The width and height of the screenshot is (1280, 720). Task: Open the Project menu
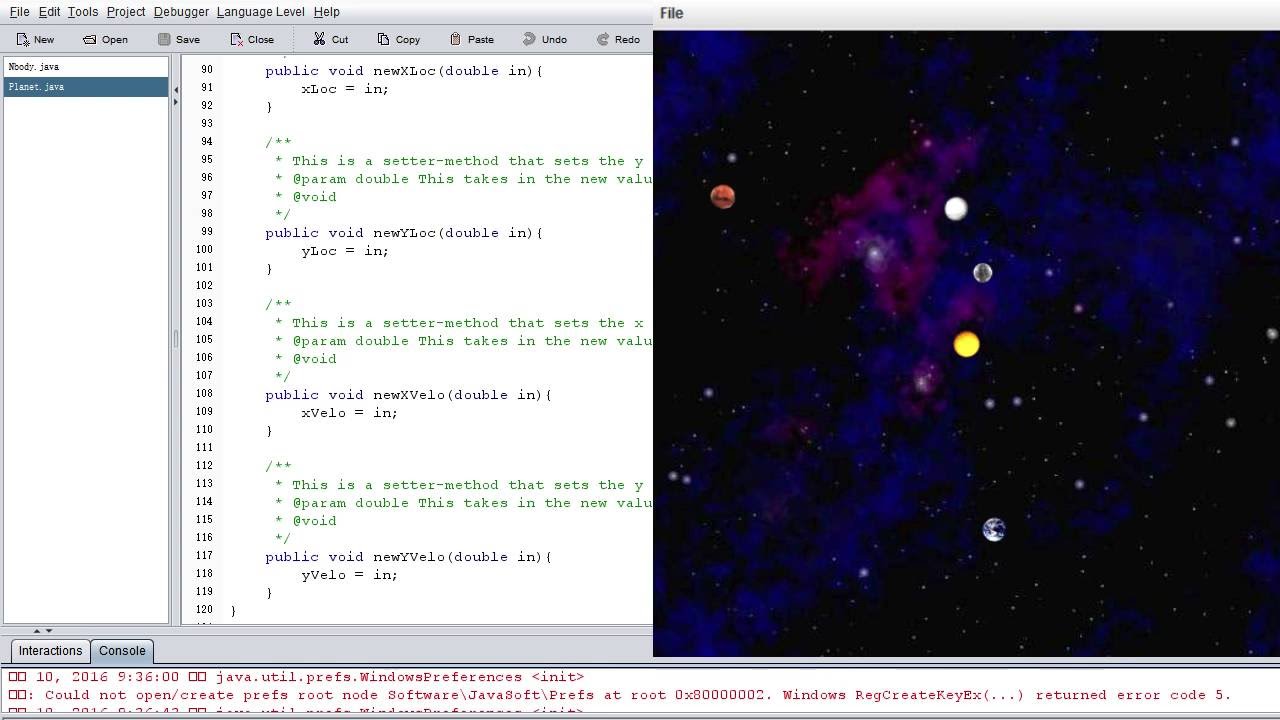126,12
